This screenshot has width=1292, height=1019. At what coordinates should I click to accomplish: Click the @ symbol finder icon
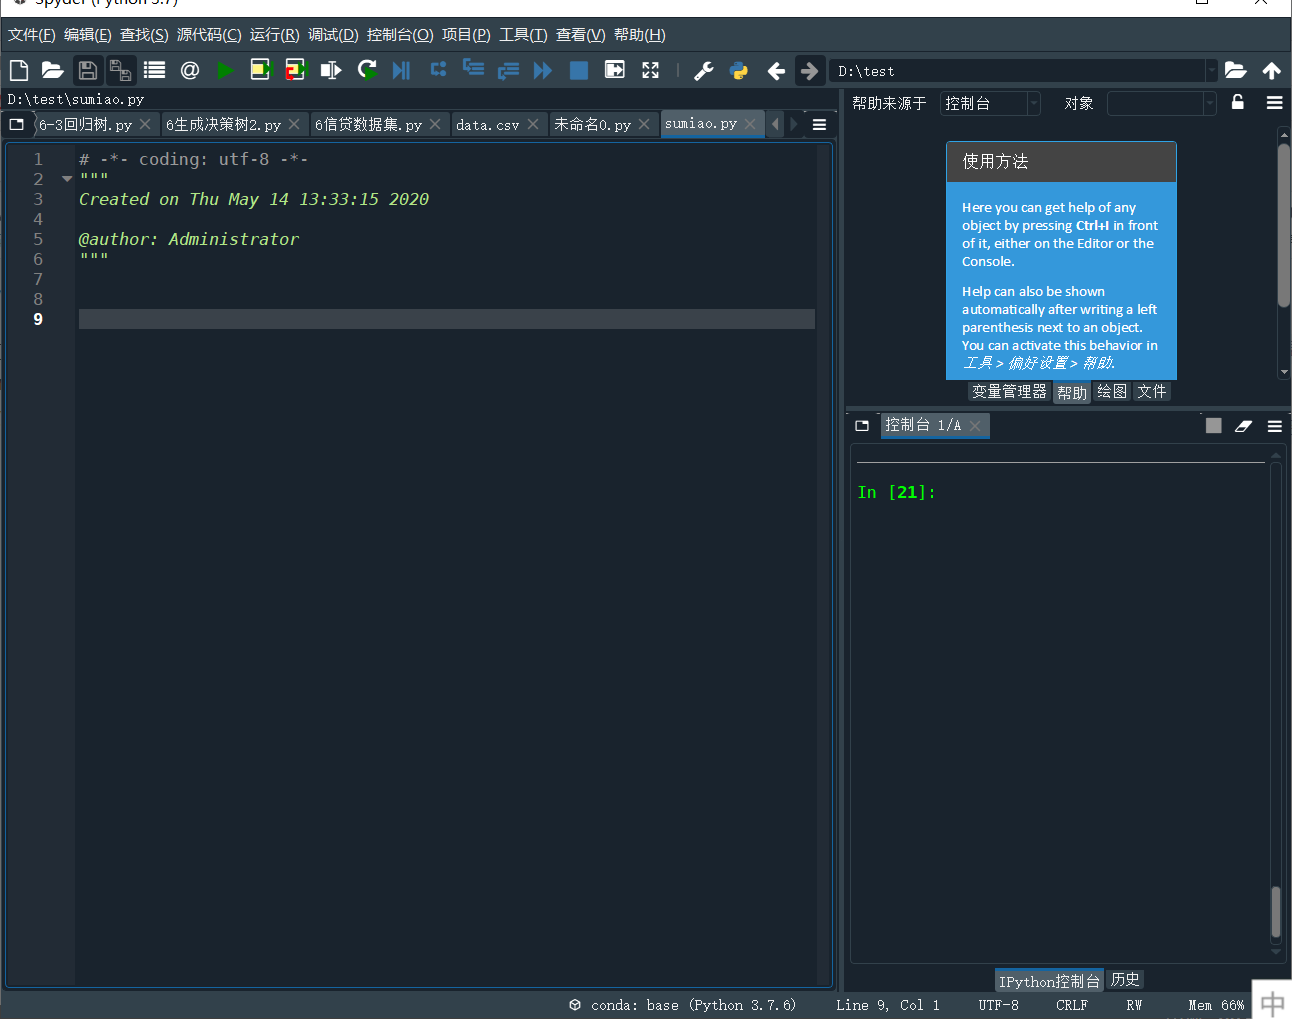point(190,70)
